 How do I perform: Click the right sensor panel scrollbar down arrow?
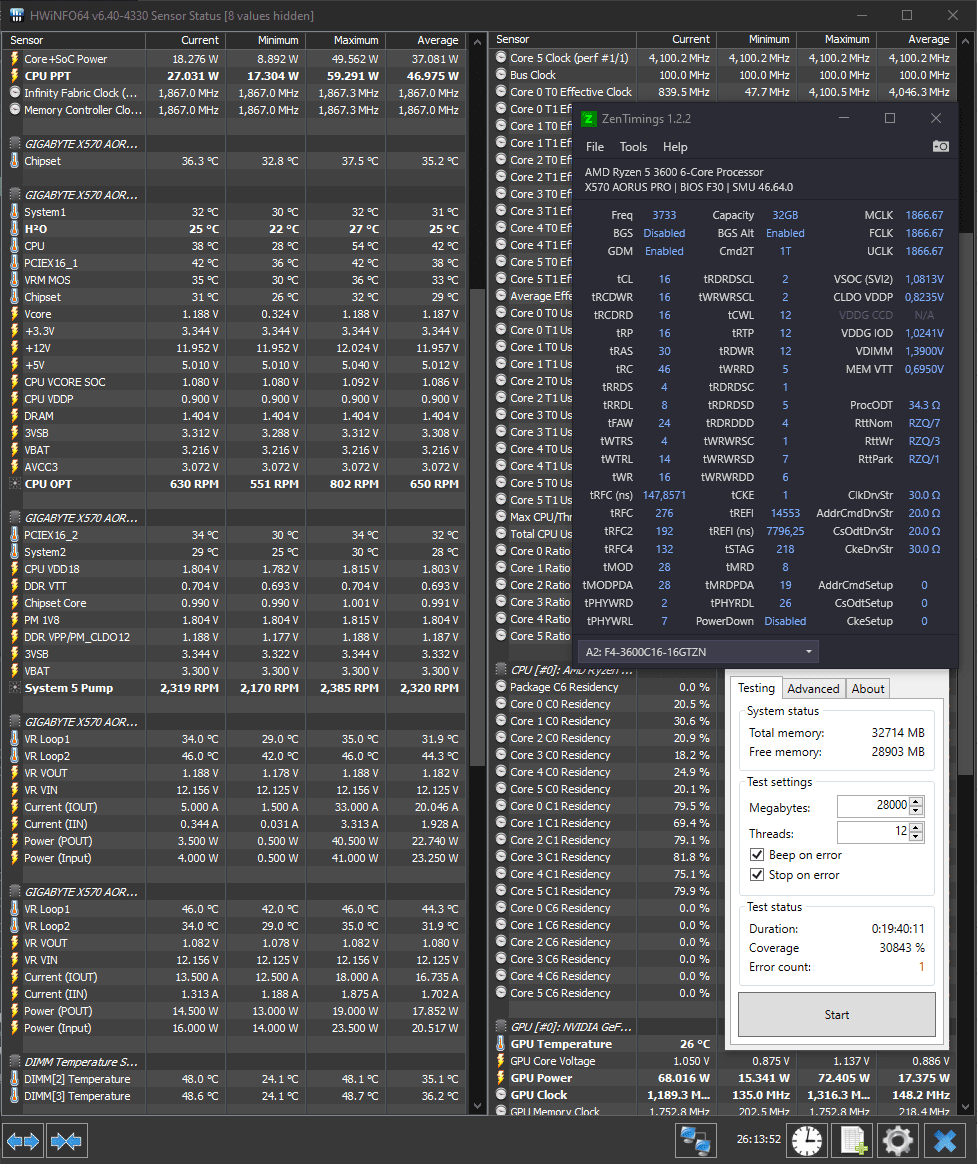tap(965, 1105)
